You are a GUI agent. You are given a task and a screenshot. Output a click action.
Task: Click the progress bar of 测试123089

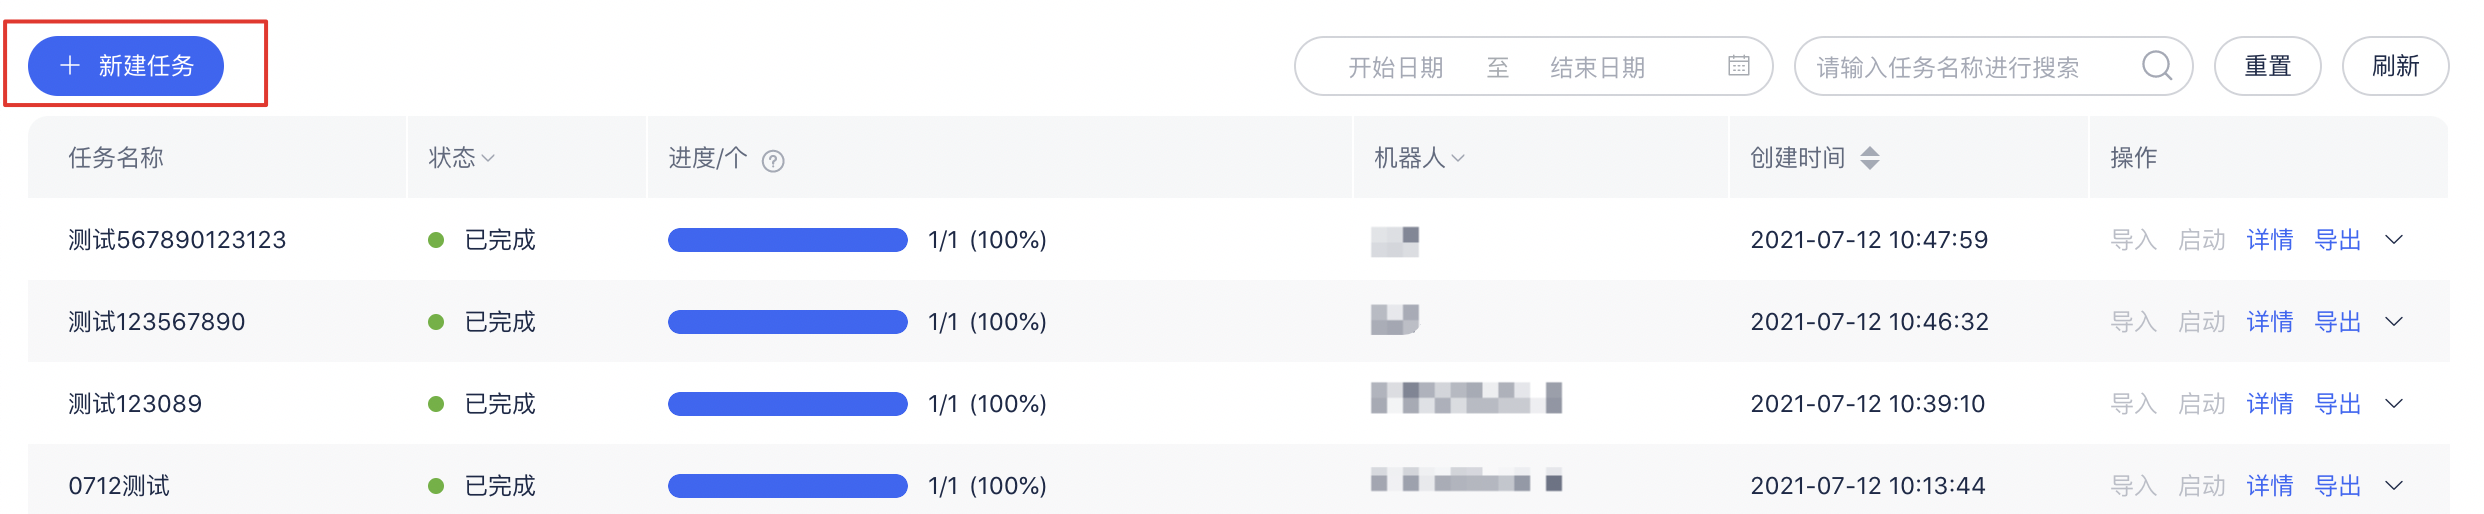click(787, 404)
